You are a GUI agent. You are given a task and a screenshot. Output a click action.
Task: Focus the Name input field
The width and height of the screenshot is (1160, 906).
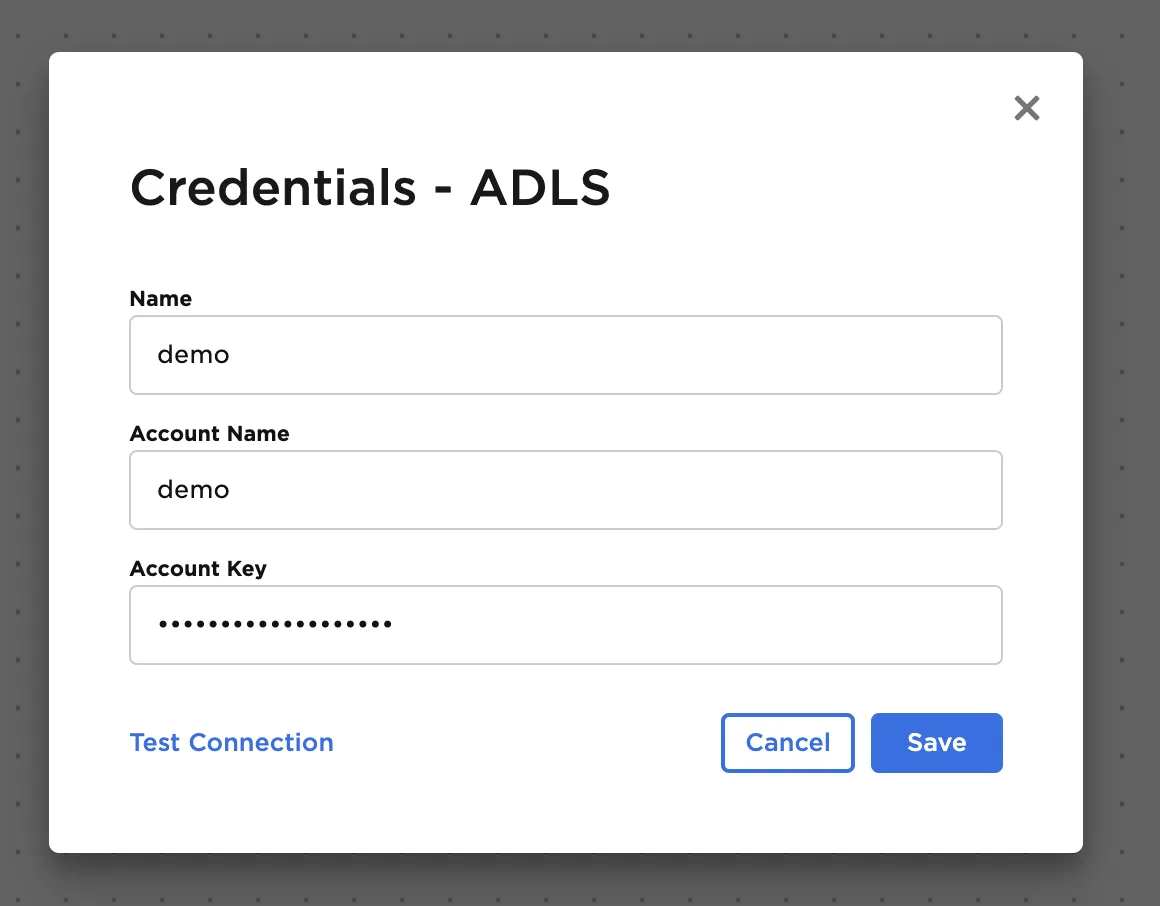[x=565, y=355]
